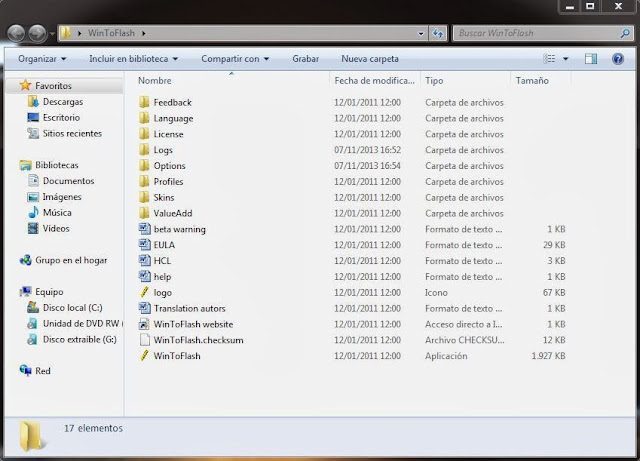Click the forward navigation arrow
640x461 pixels.
coord(37,33)
